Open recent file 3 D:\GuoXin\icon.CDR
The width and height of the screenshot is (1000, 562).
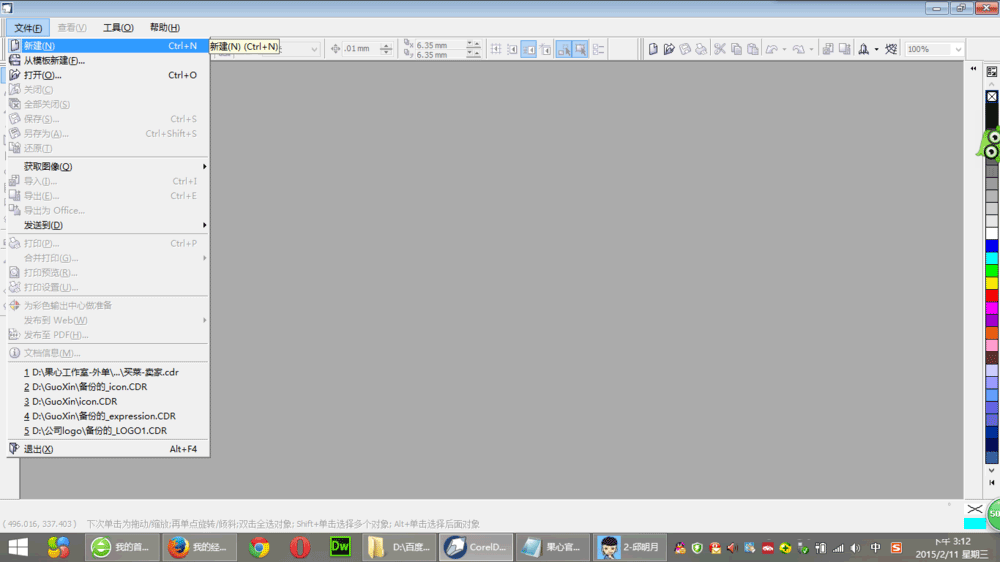[x=108, y=401]
